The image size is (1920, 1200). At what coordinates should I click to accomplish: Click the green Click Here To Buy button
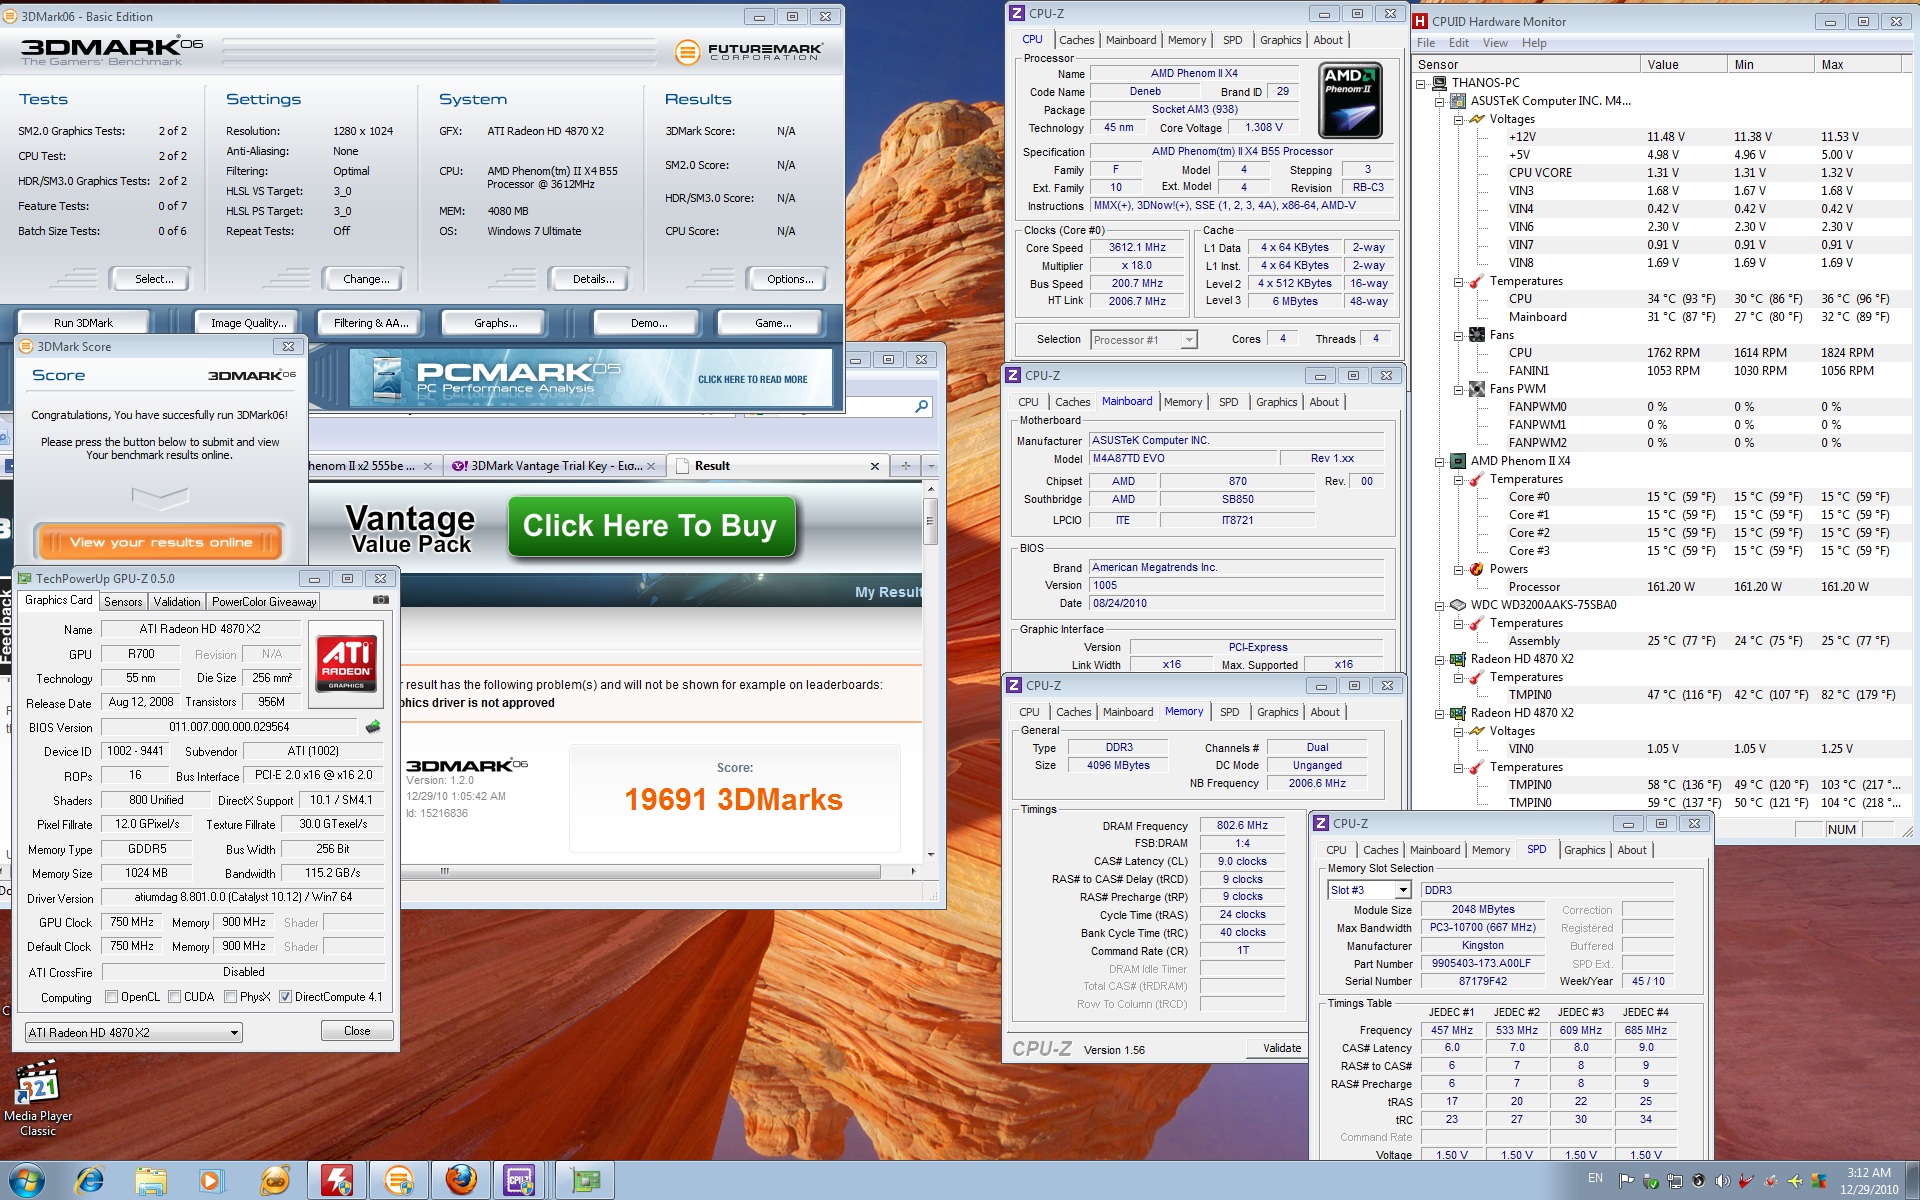[650, 526]
